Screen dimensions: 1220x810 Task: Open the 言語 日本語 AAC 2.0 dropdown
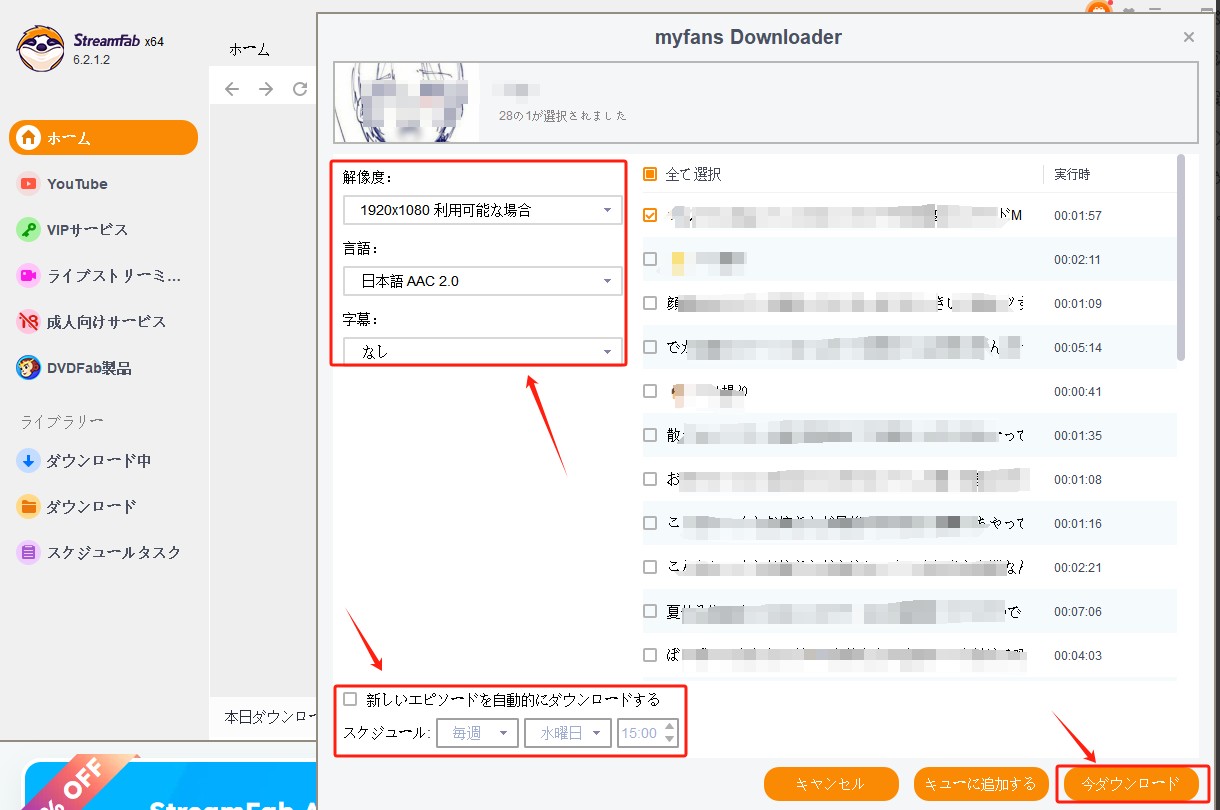click(x=482, y=281)
